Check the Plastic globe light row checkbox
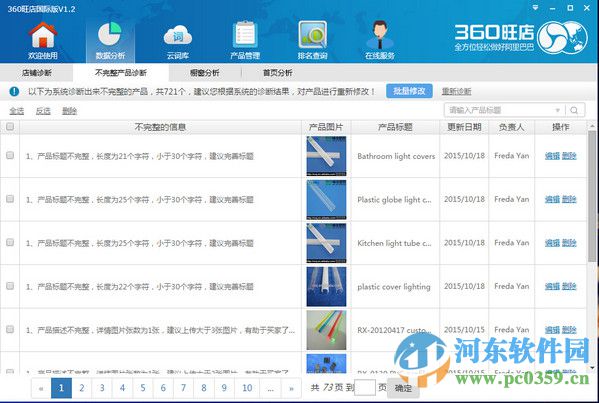The image size is (599, 403). [x=10, y=199]
